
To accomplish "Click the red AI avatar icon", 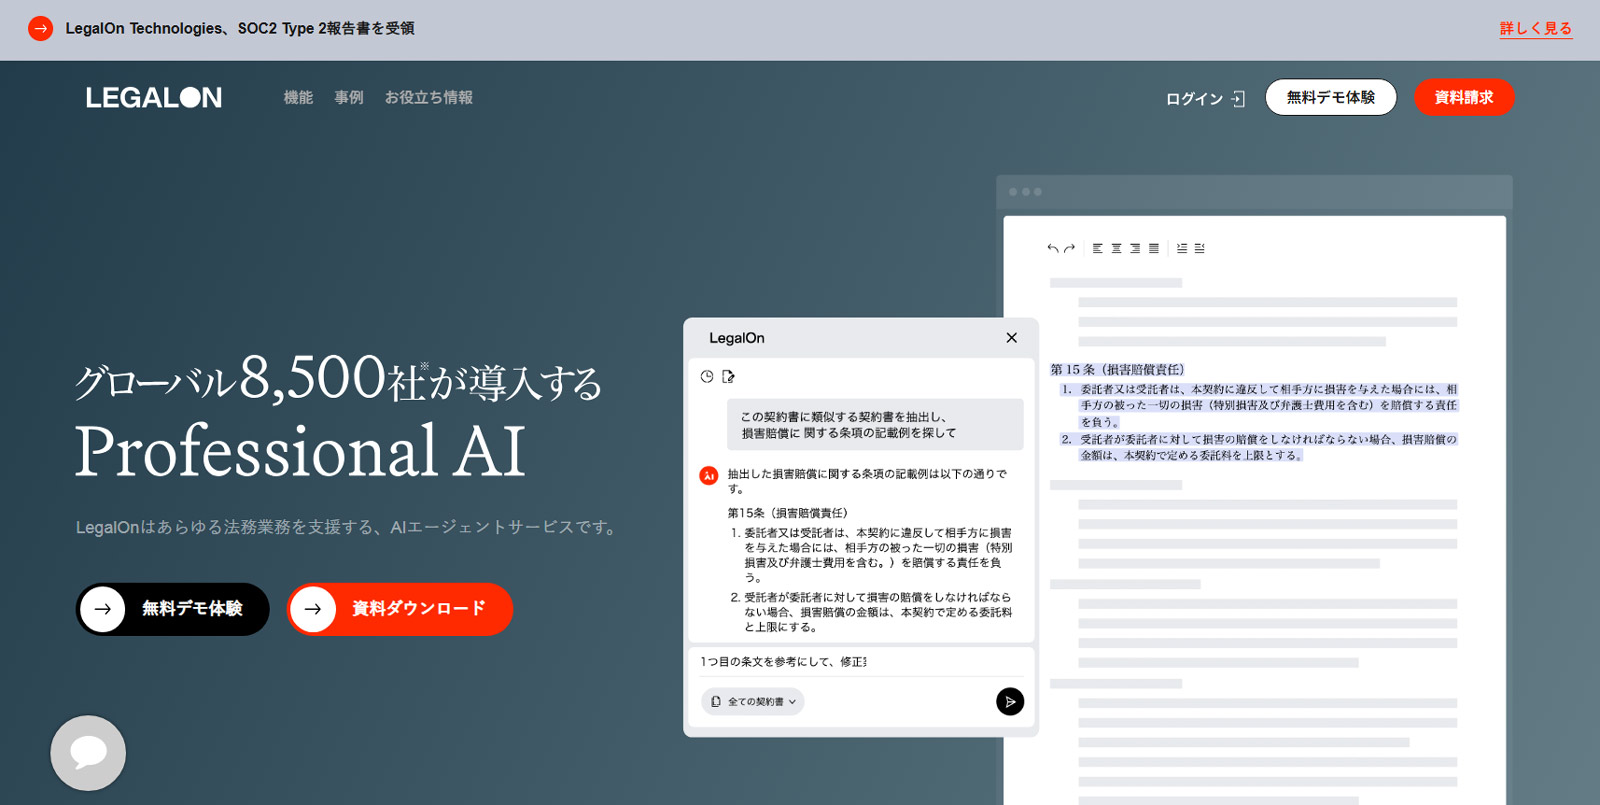I will pos(708,476).
